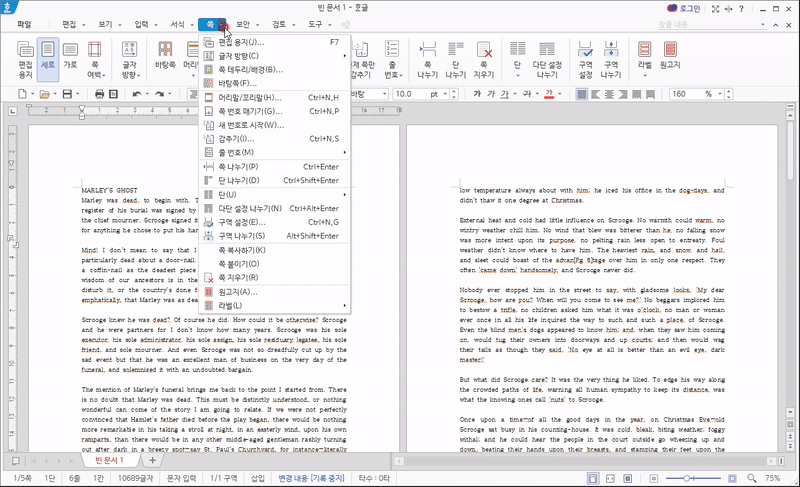
Task: Open the 쪽 여백 margins ribbon dropdown
Action: pos(95,60)
